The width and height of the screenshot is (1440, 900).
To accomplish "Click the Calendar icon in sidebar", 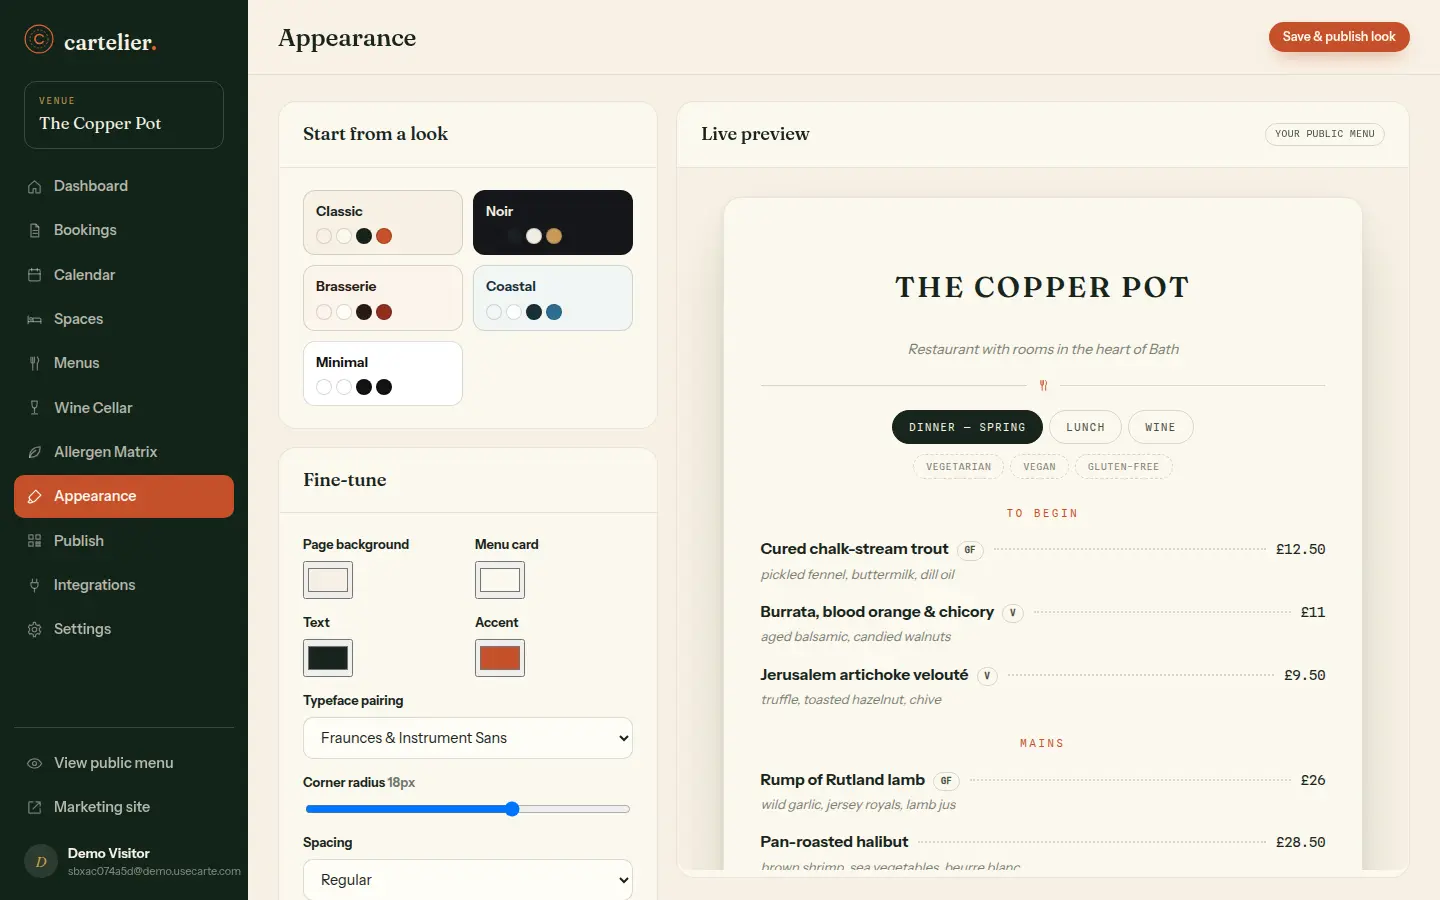I will [x=34, y=275].
